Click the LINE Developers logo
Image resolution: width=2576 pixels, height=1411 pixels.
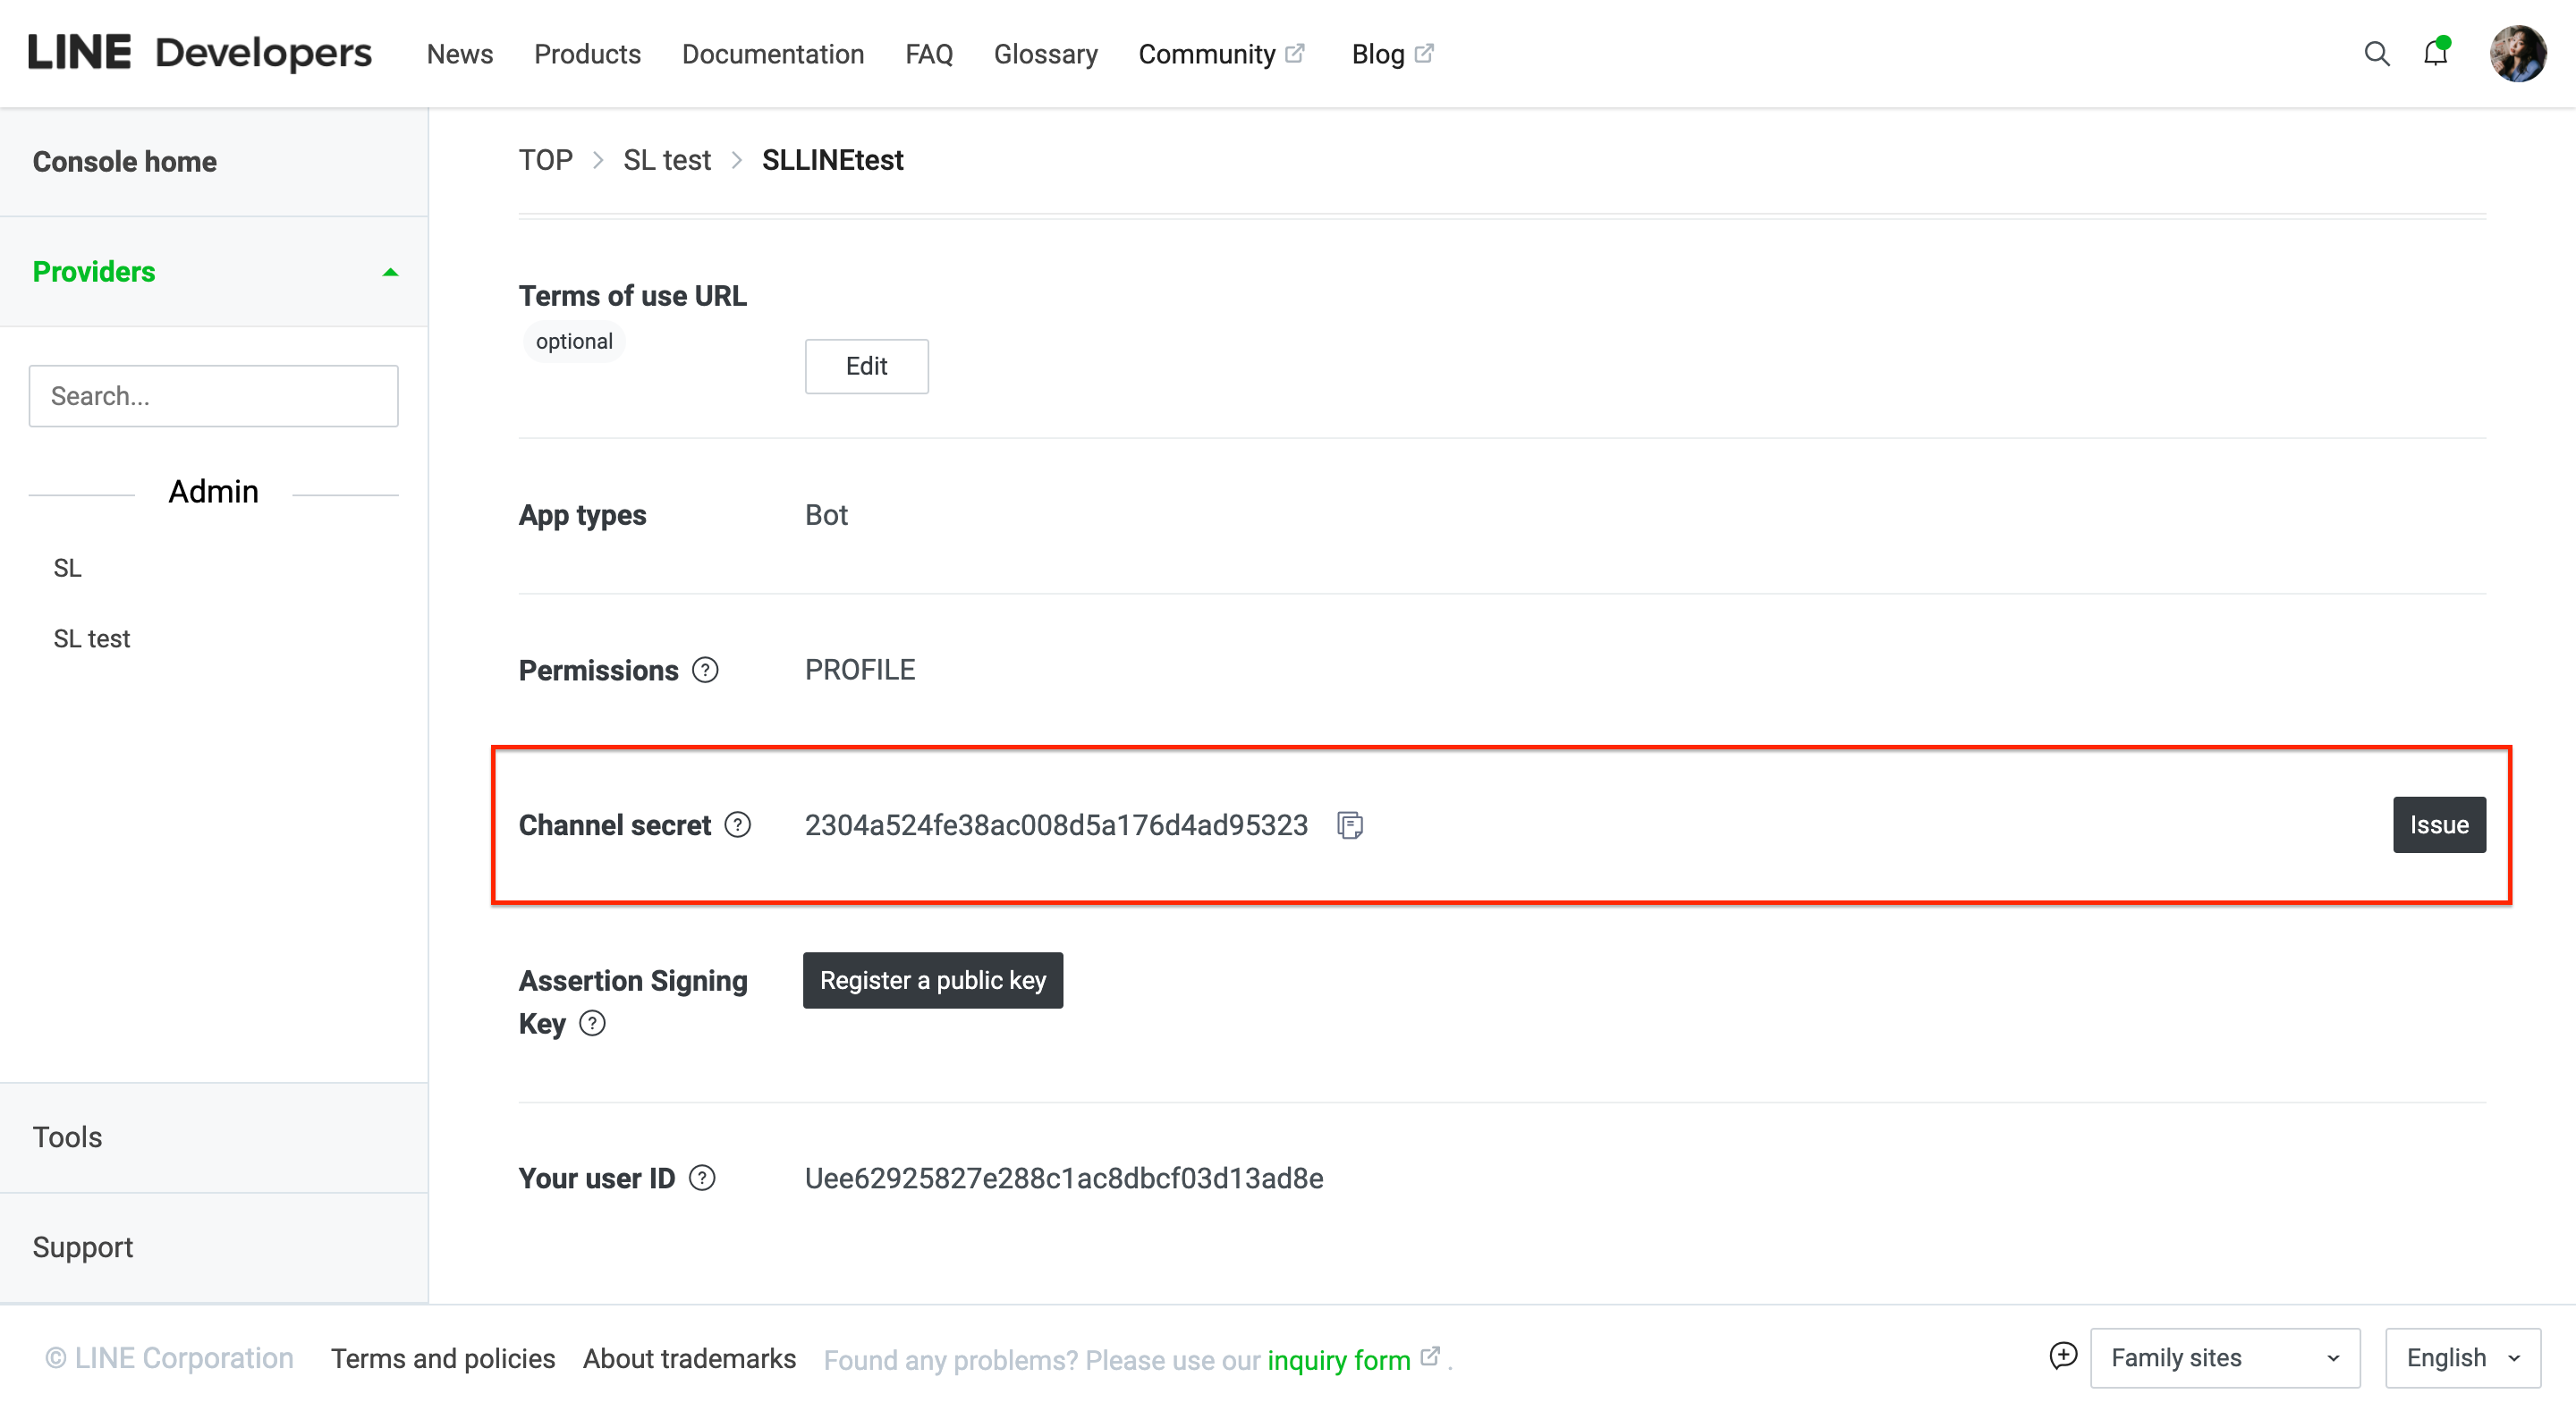pos(200,53)
